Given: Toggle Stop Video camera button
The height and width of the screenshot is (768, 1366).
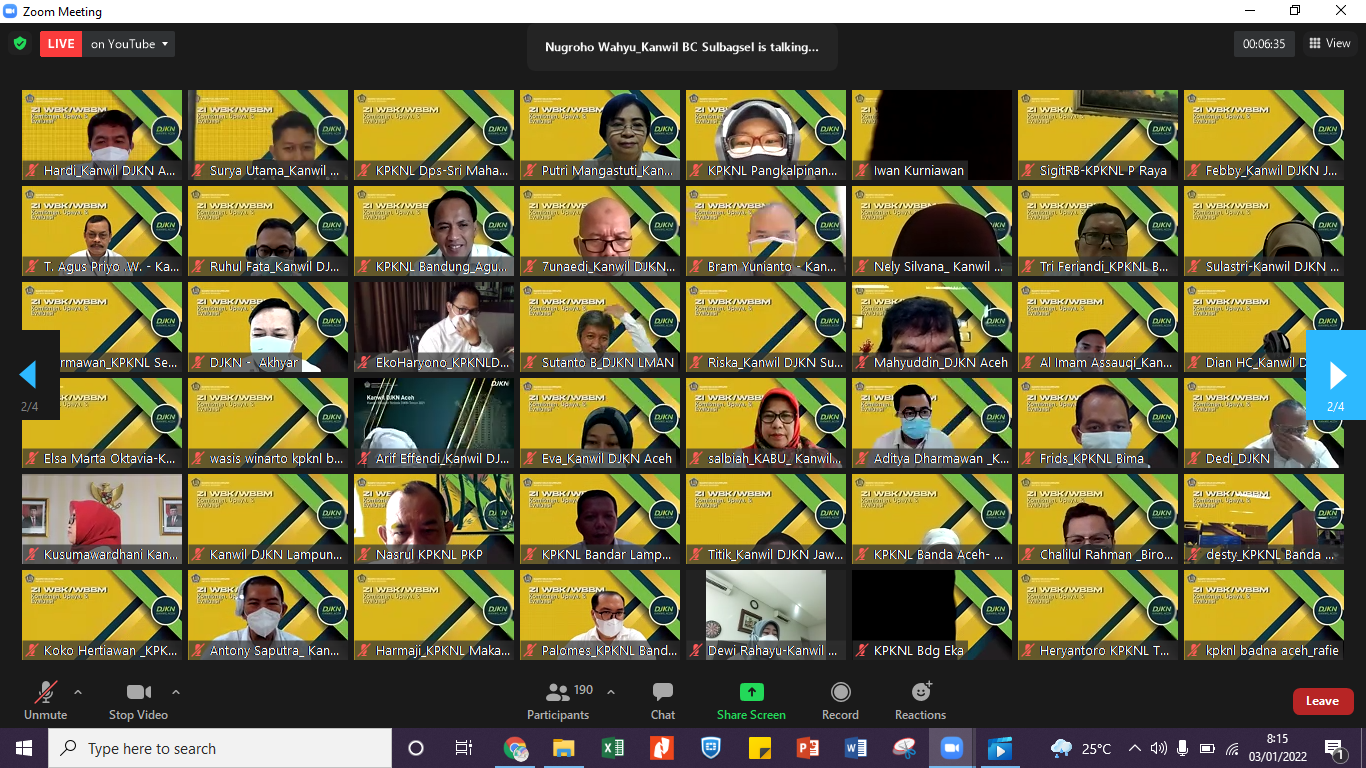Looking at the screenshot, I should pyautogui.click(x=138, y=700).
